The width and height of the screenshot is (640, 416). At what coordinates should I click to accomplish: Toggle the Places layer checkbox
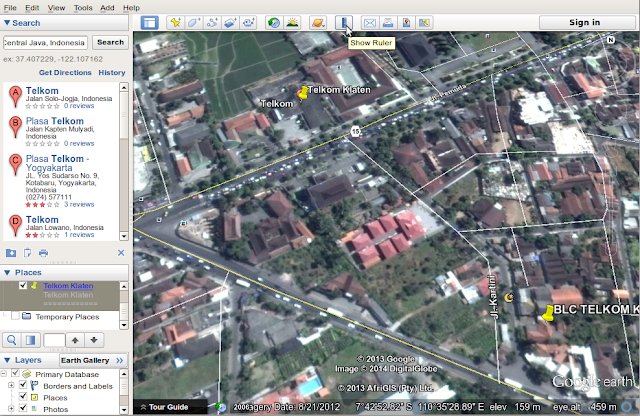[23, 396]
